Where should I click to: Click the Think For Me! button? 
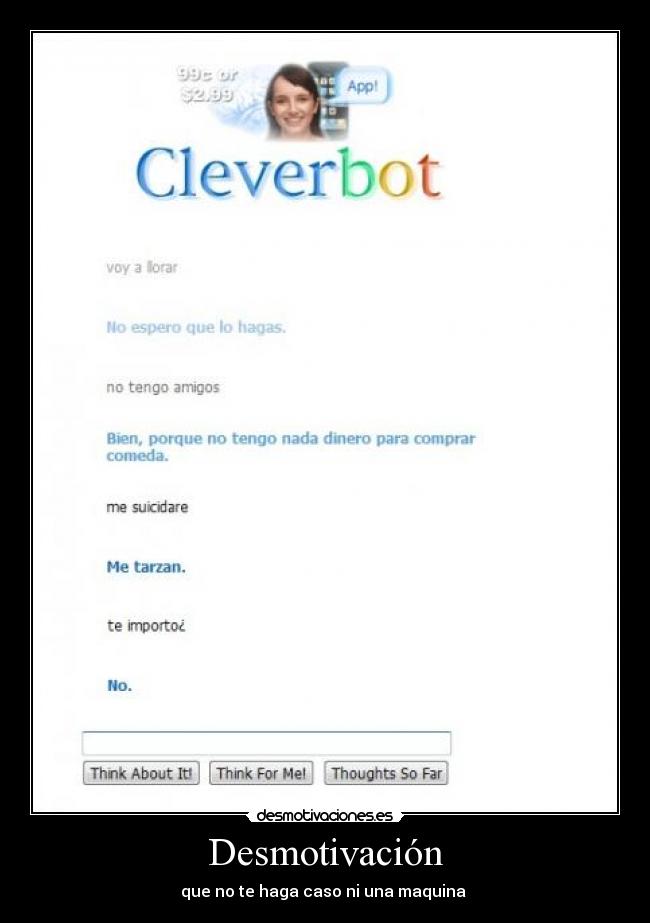[261, 773]
